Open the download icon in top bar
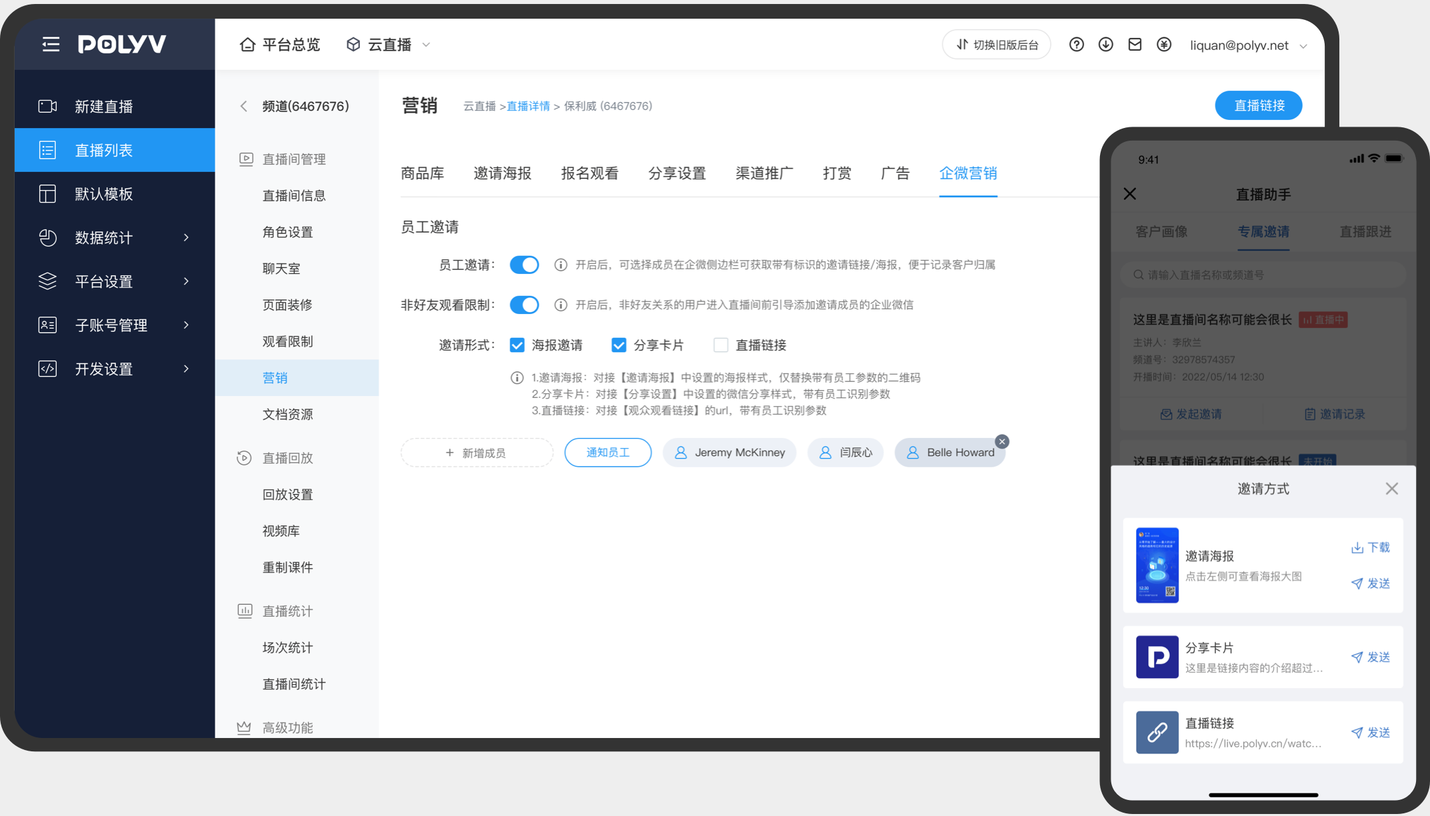 coord(1105,45)
